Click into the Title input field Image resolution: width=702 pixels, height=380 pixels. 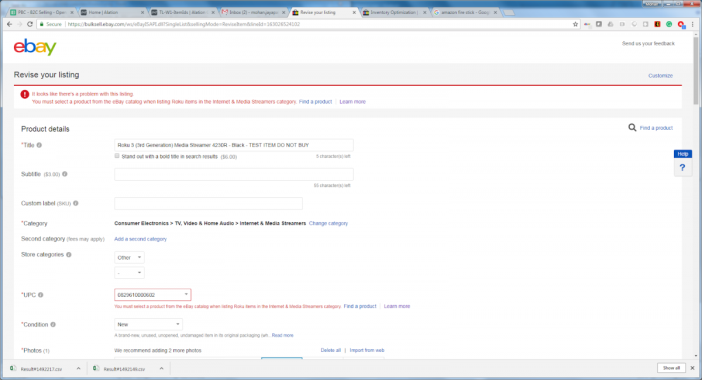234,145
